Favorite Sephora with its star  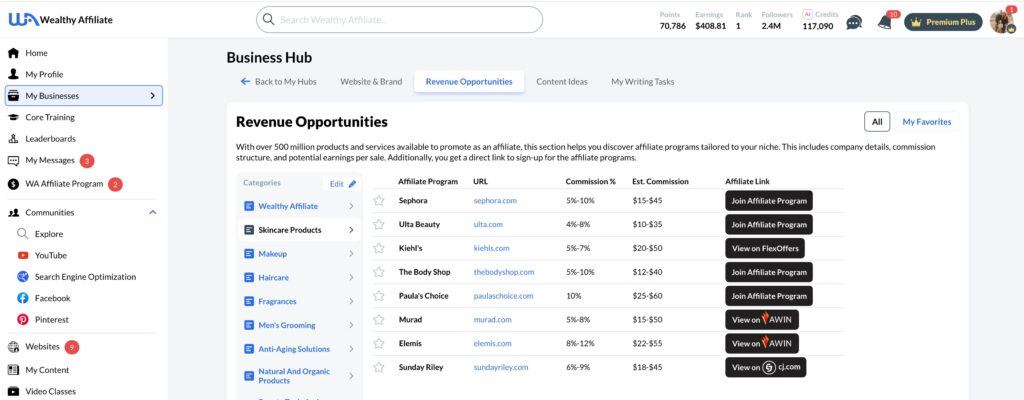[x=379, y=201]
